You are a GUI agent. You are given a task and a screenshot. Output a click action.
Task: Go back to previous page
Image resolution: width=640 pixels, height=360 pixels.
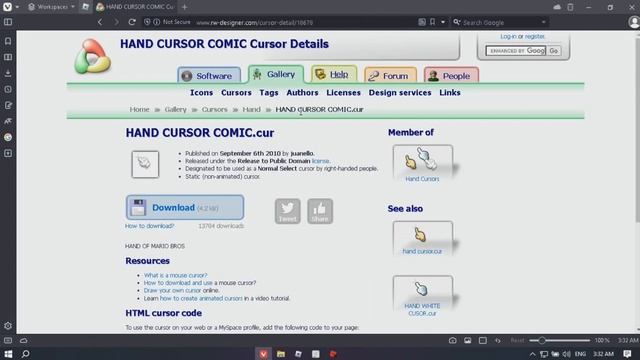[100, 22]
